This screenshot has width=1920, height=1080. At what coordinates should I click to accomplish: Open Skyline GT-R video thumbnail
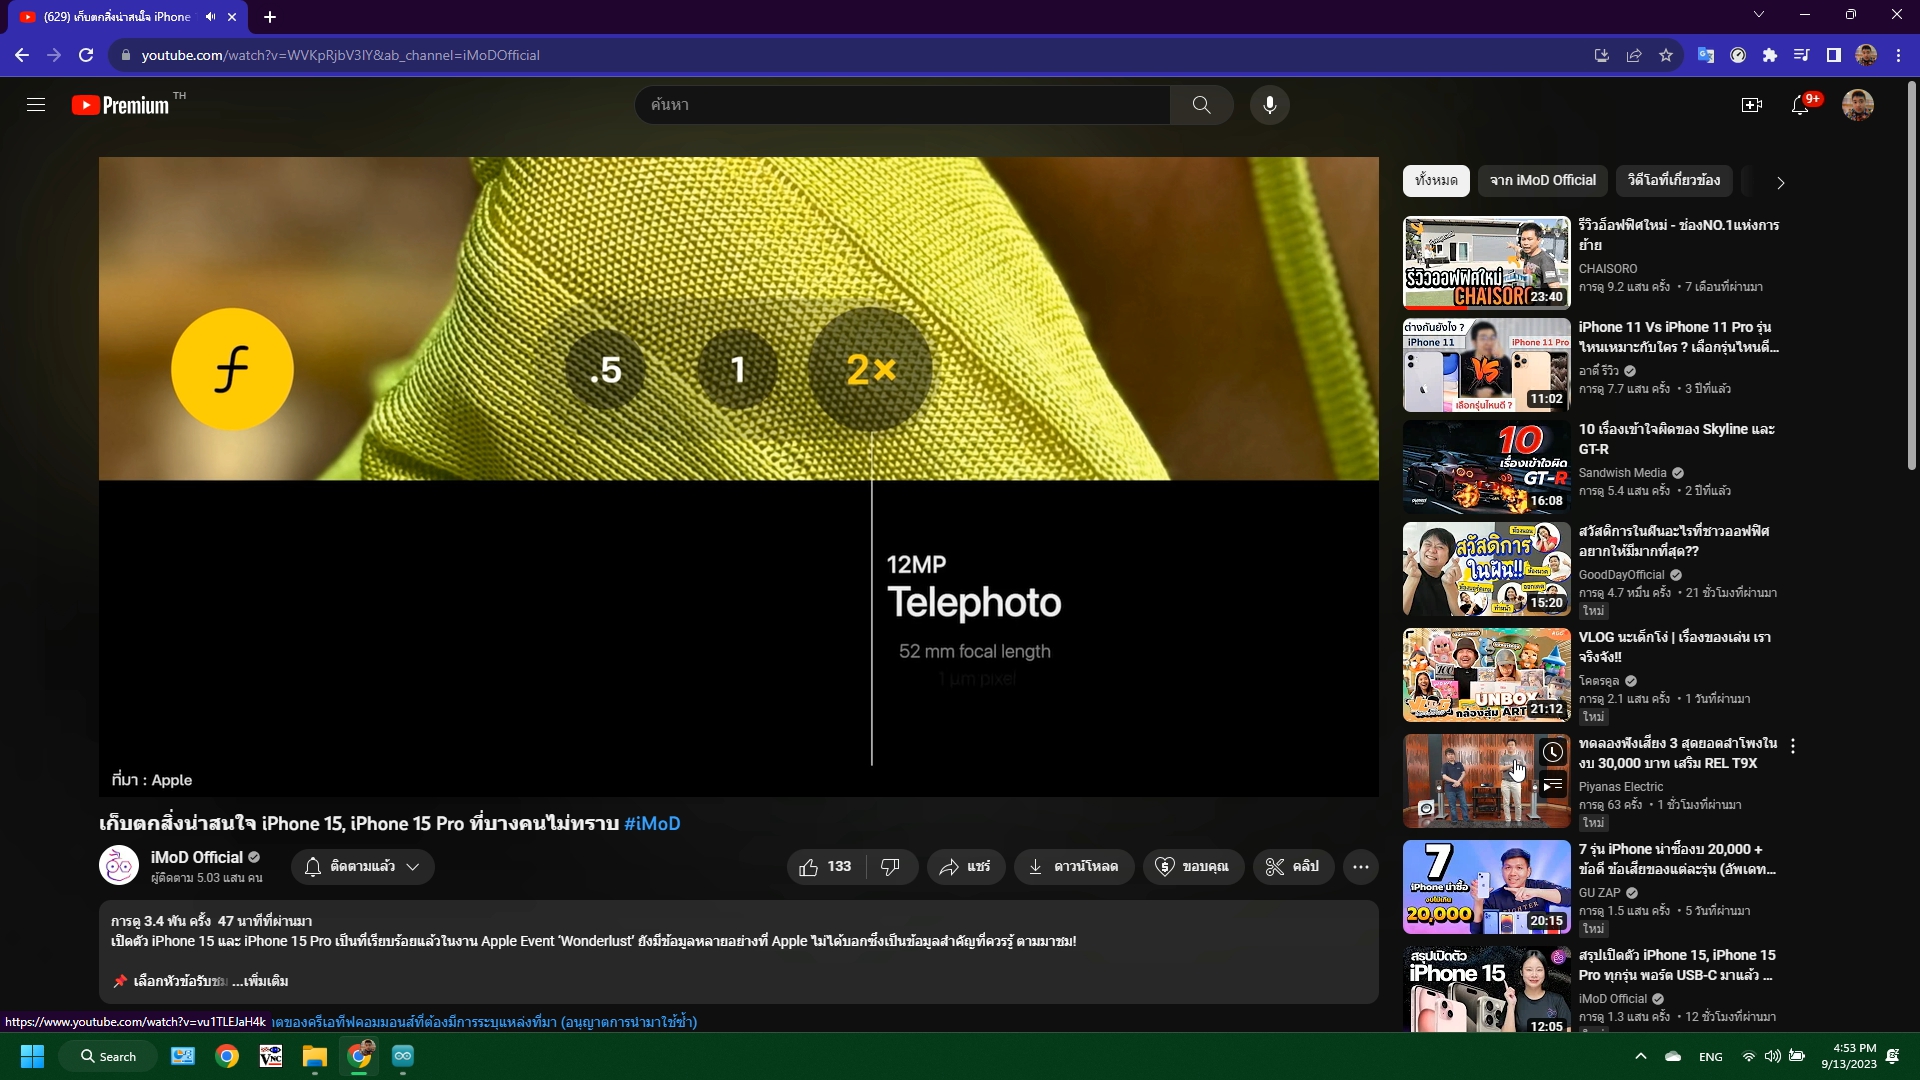1486,467
